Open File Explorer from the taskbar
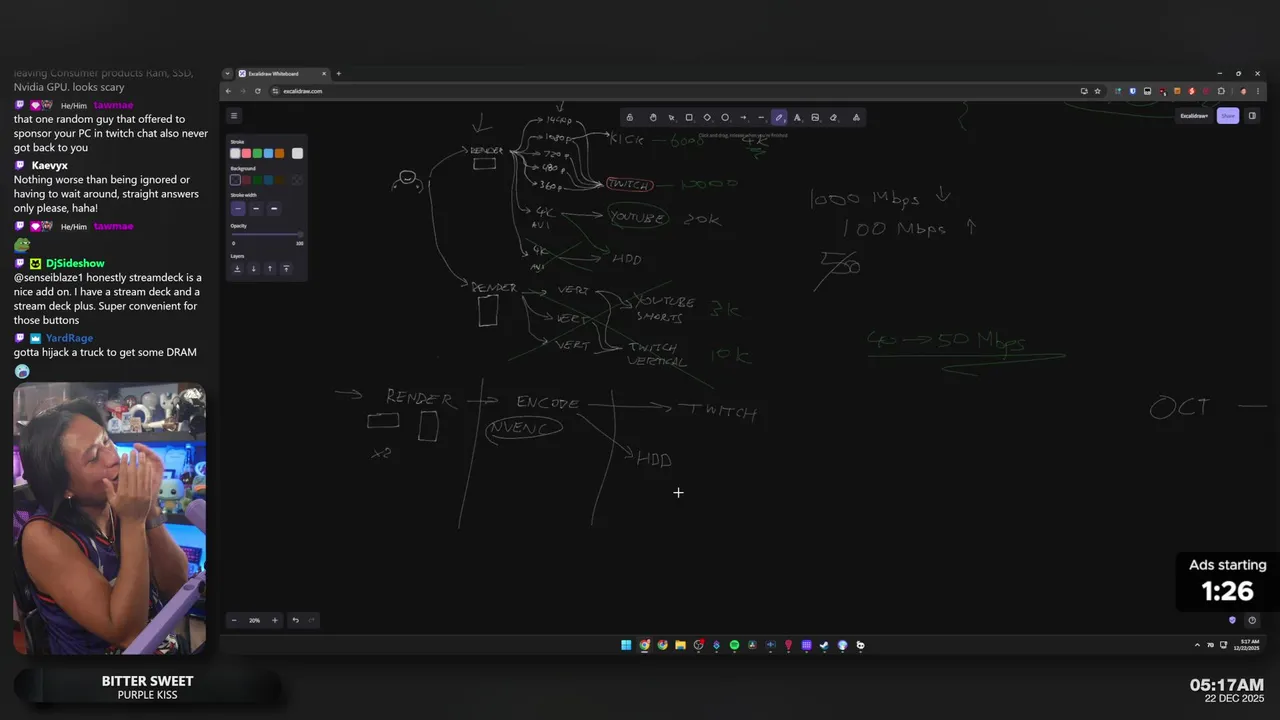Image resolution: width=1280 pixels, height=720 pixels. 680,645
